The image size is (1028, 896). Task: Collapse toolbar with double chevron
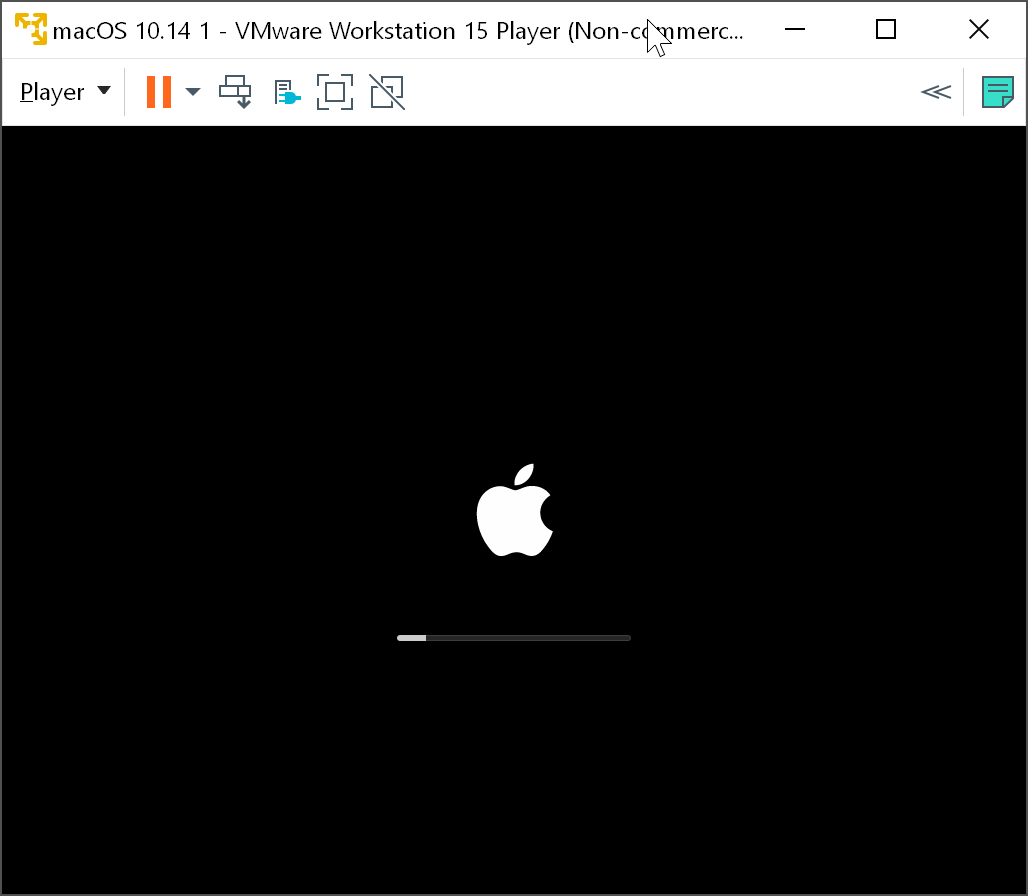936,92
